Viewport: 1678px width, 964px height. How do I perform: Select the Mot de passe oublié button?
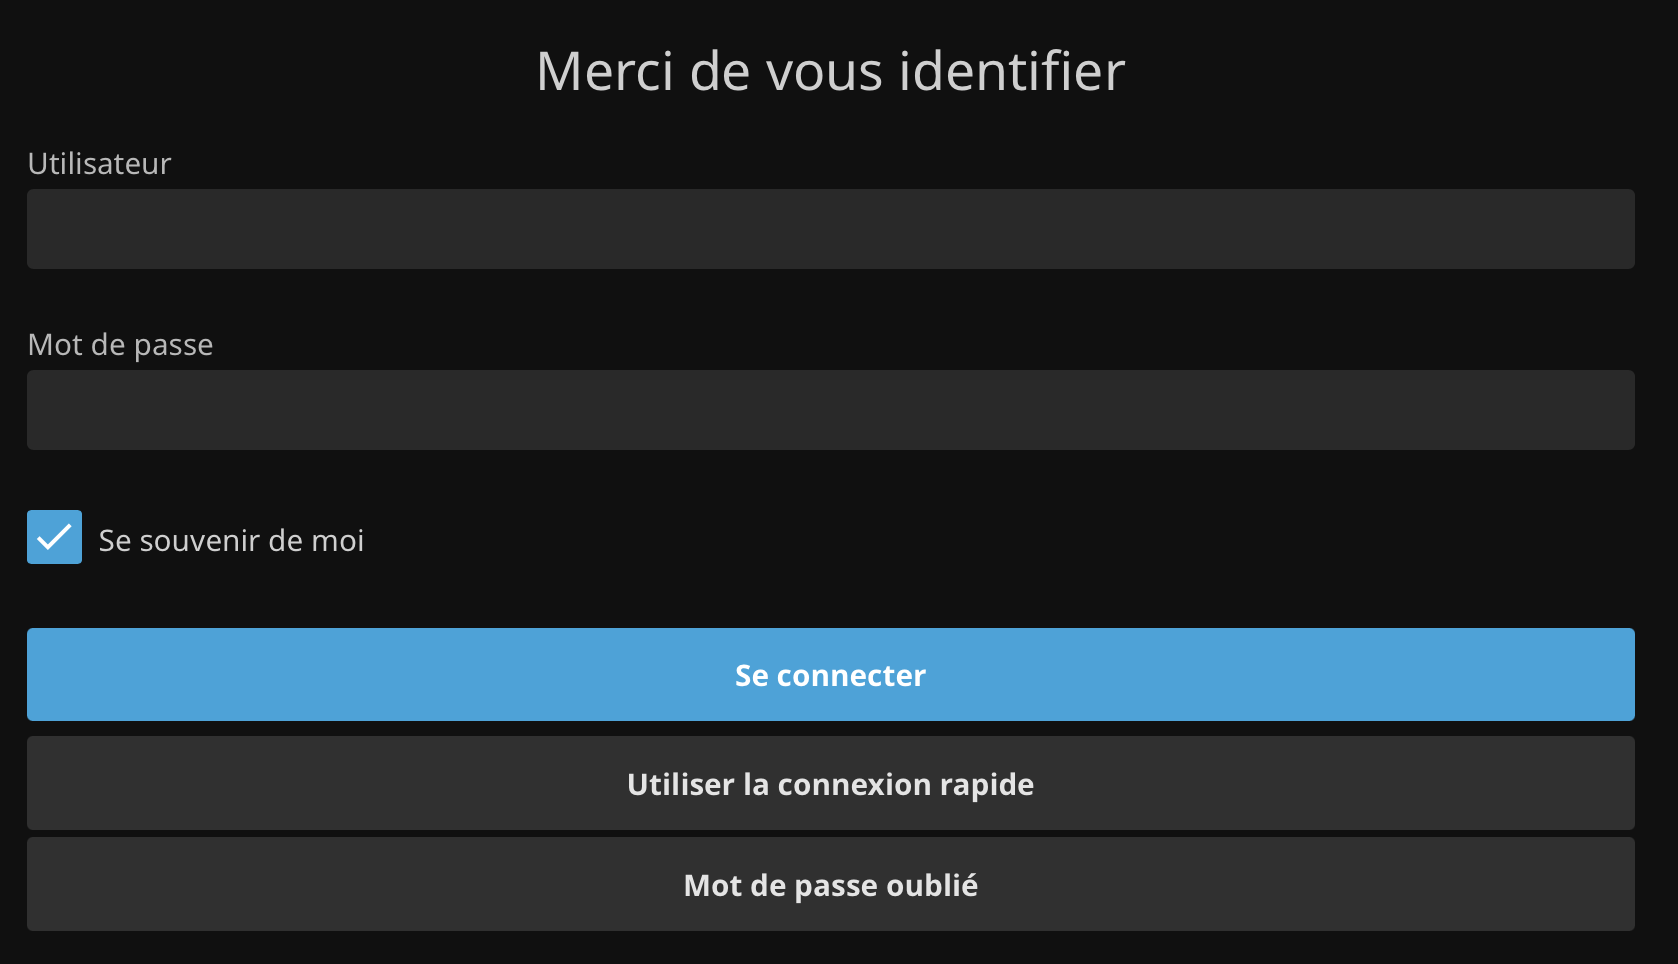click(830, 885)
